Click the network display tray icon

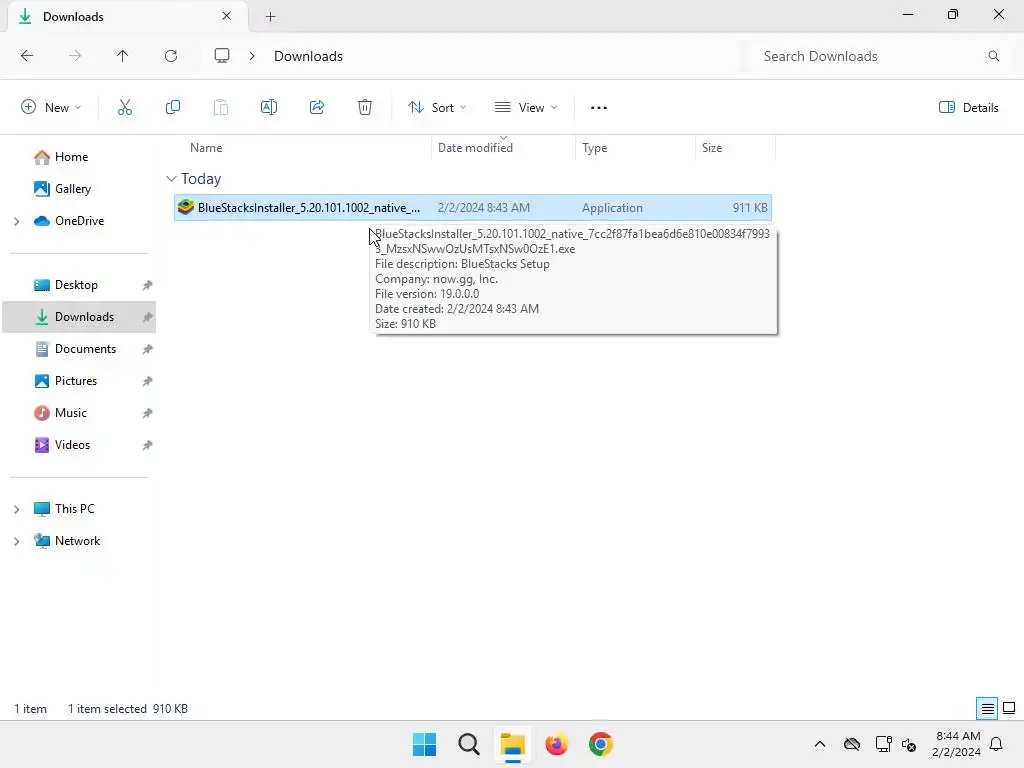(x=883, y=744)
